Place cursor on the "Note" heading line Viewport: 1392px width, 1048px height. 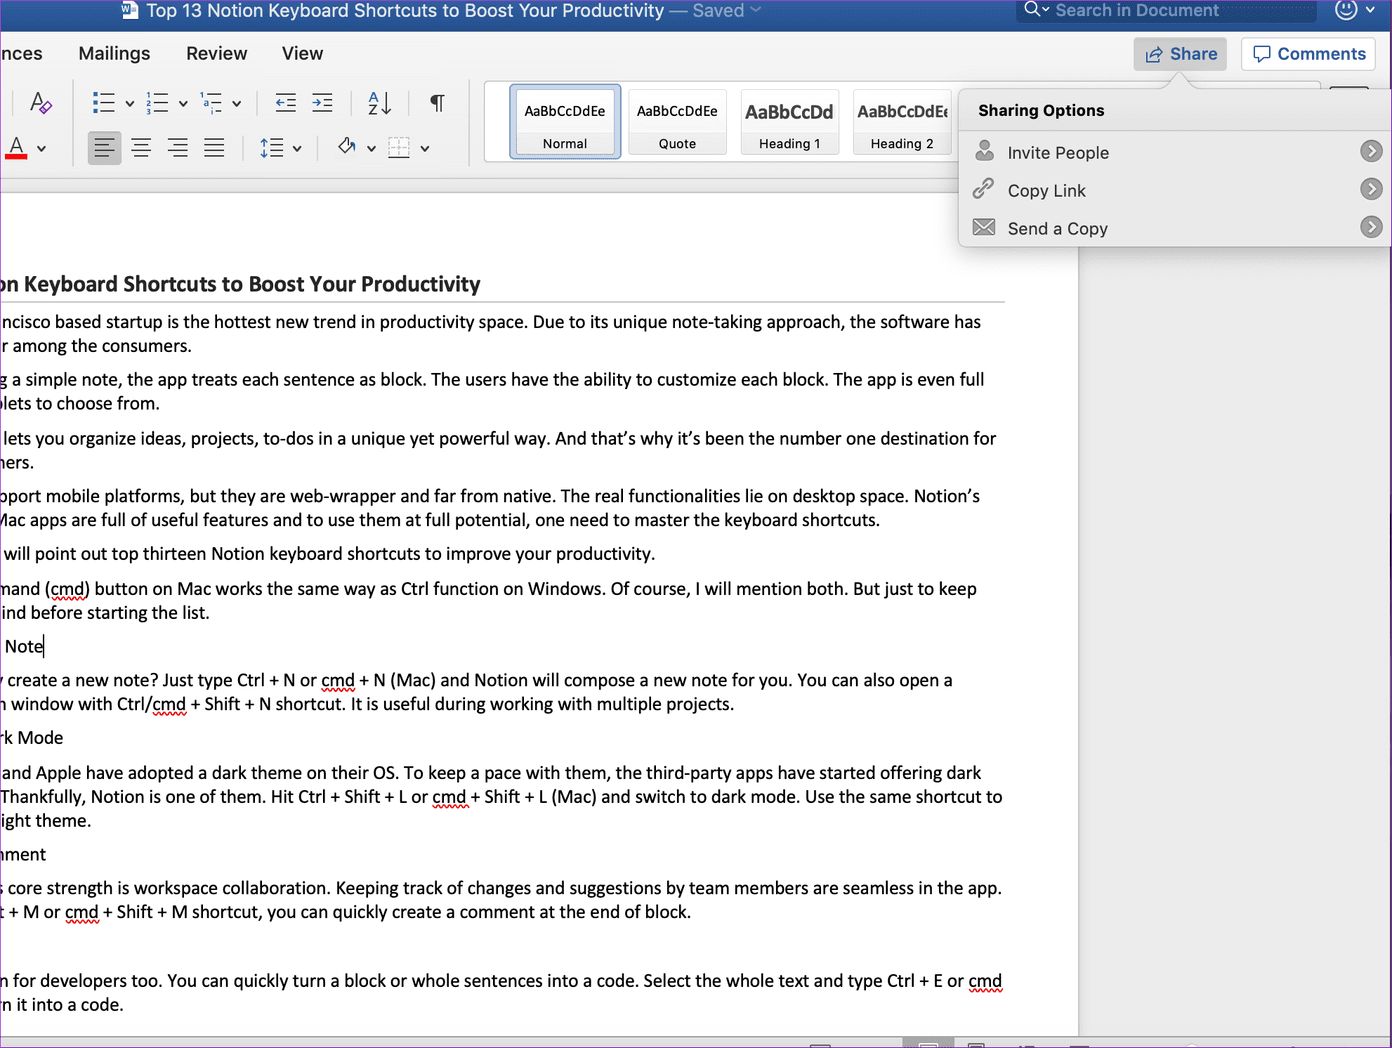point(24,646)
